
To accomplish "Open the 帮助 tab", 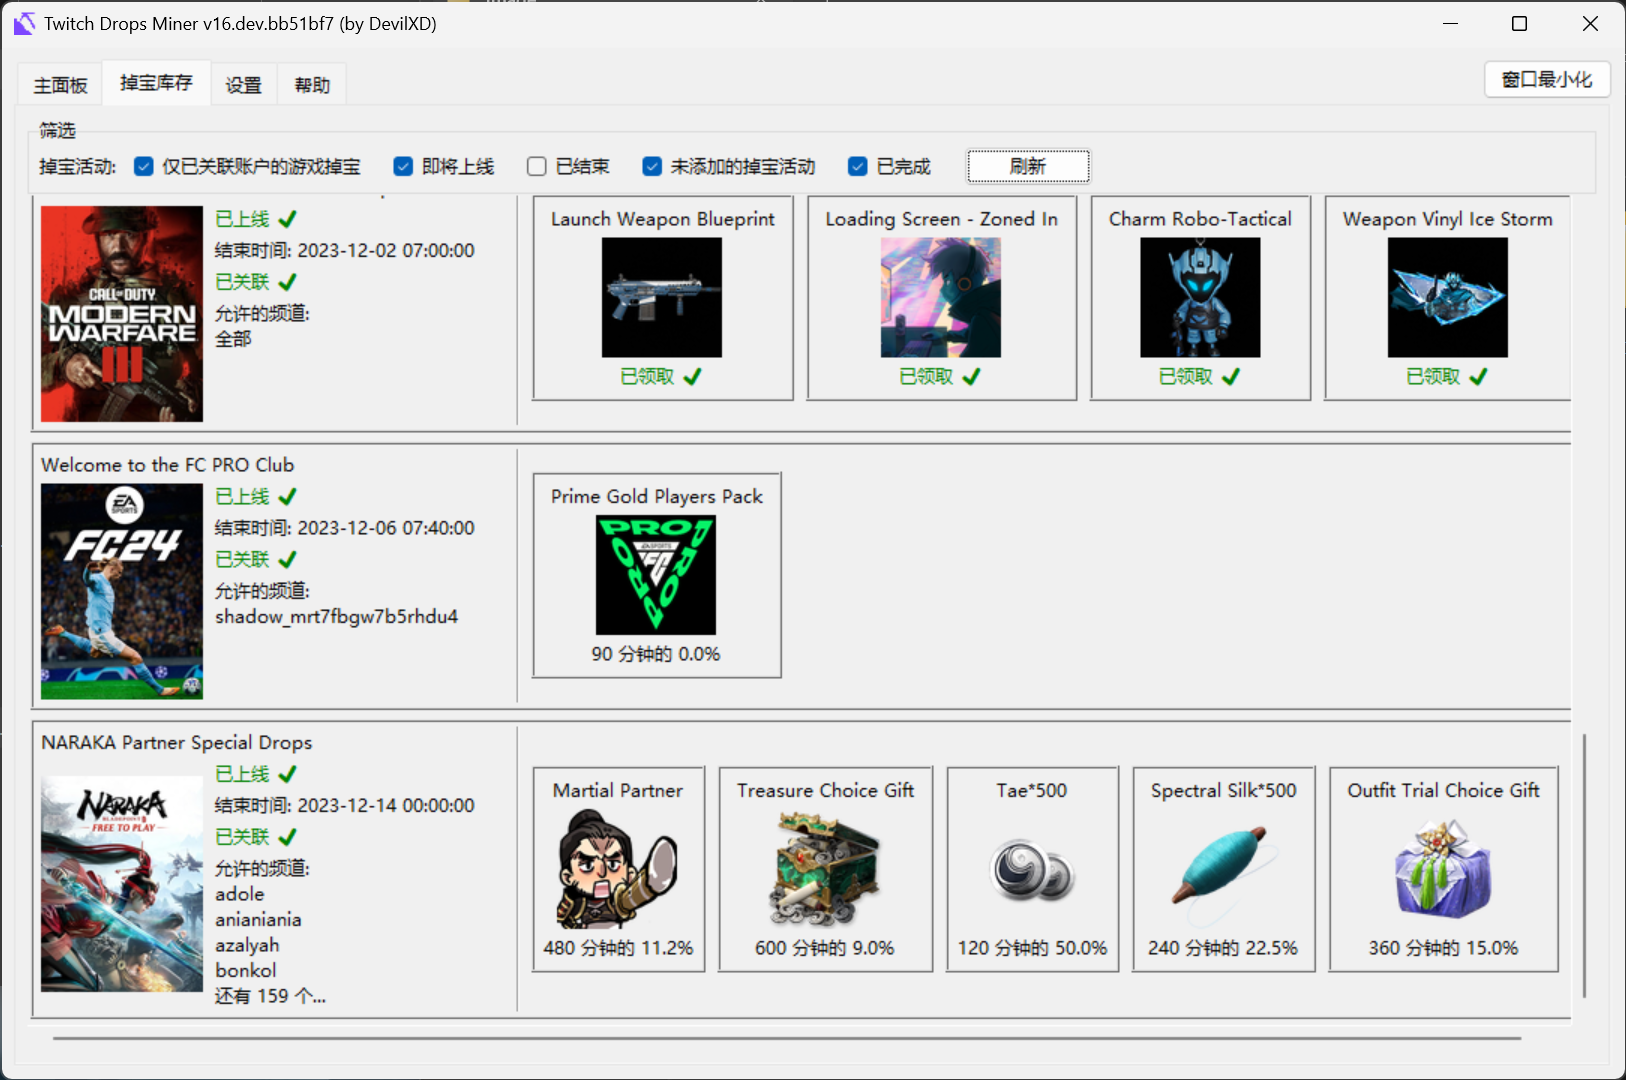I will click(312, 85).
